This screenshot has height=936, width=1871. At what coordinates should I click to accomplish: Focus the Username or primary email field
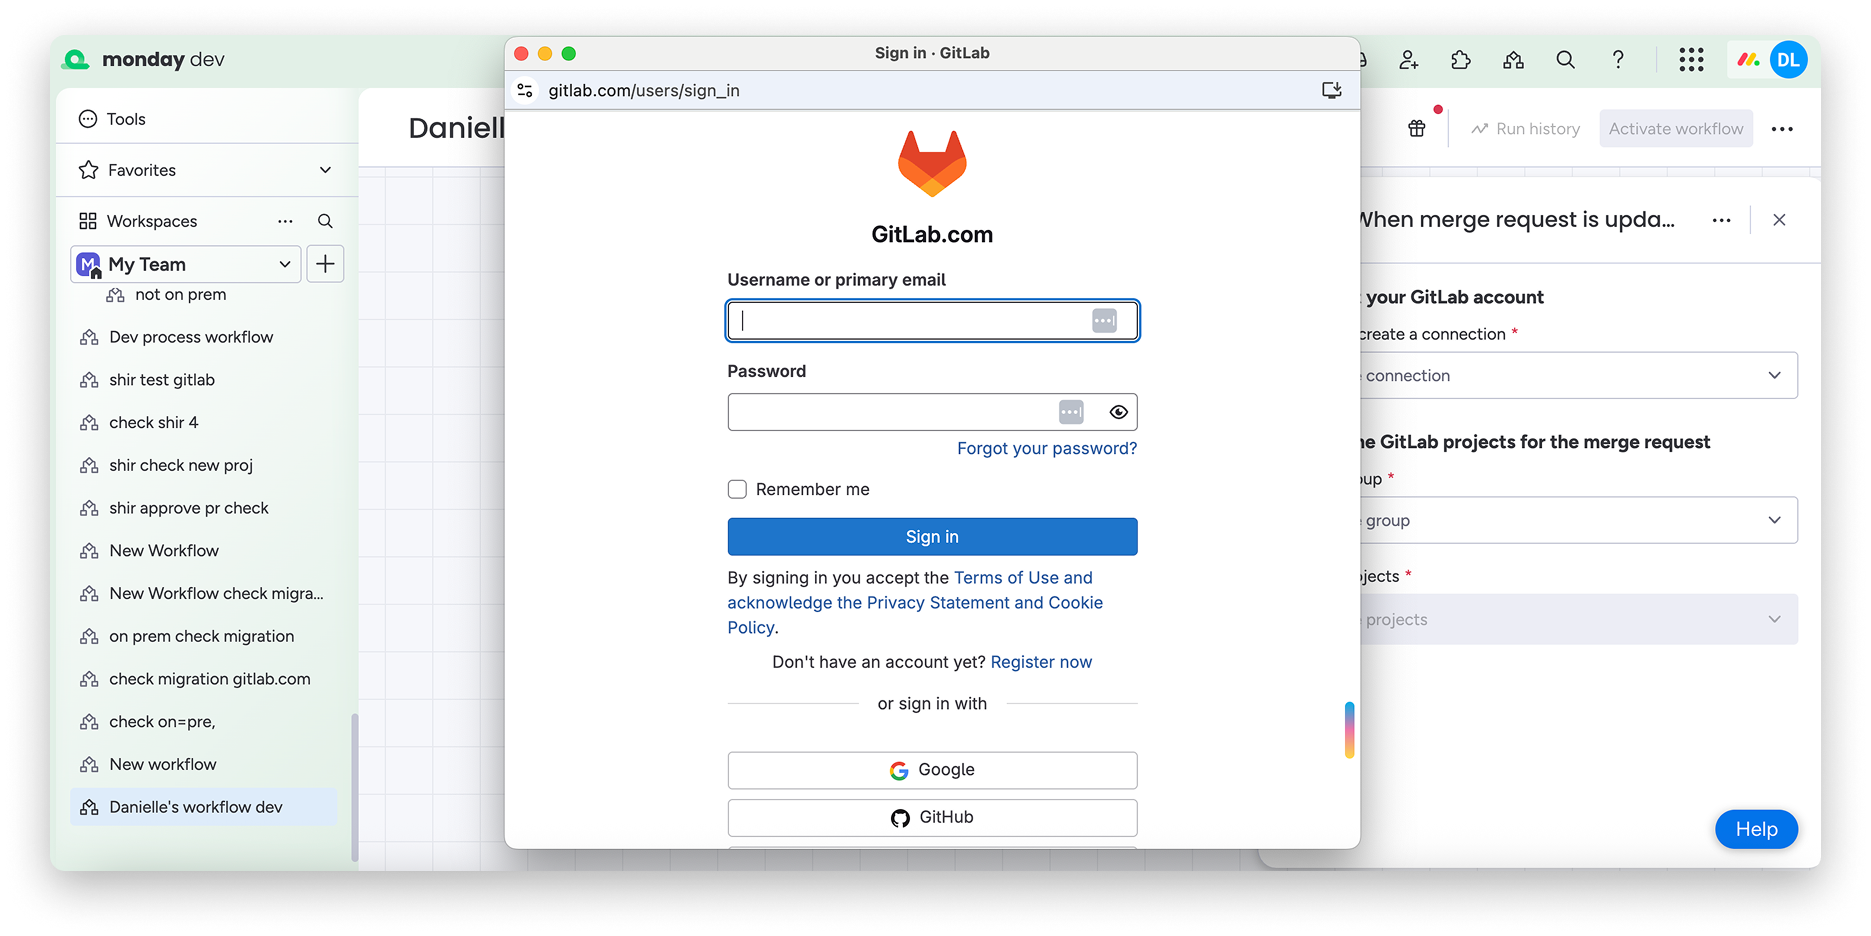932,321
